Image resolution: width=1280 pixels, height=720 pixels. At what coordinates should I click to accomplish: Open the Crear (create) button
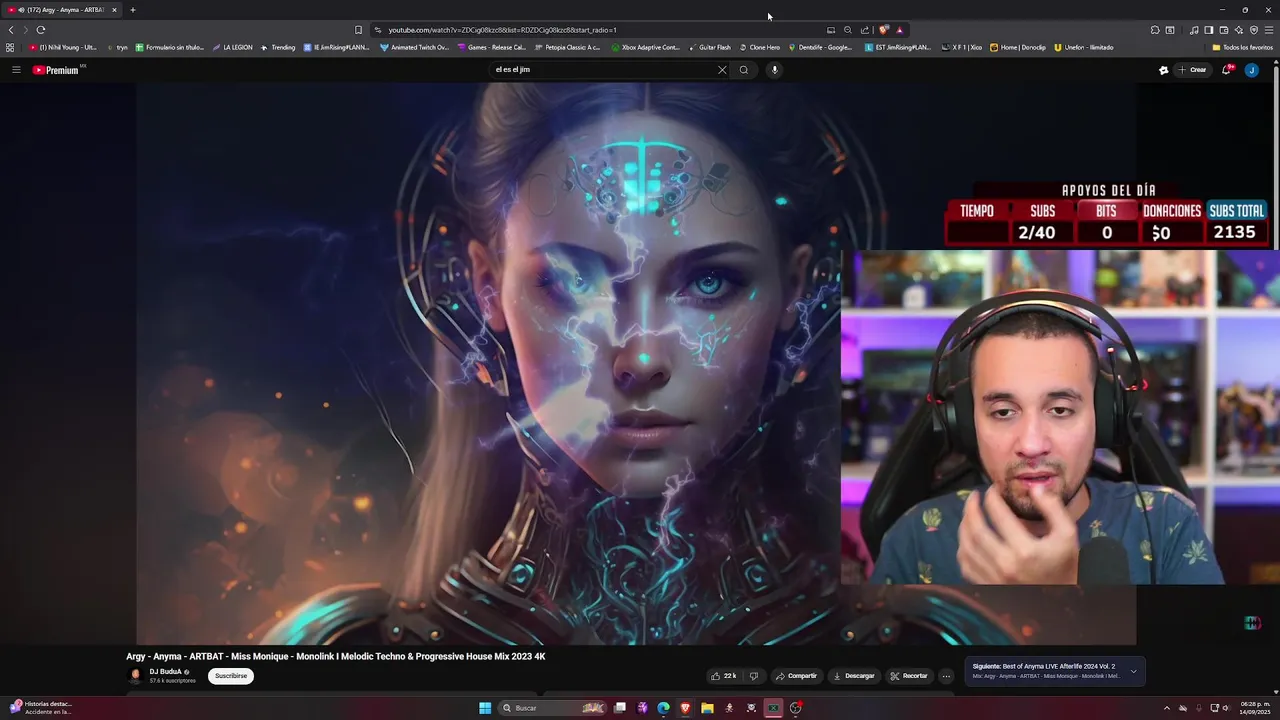coord(1192,70)
